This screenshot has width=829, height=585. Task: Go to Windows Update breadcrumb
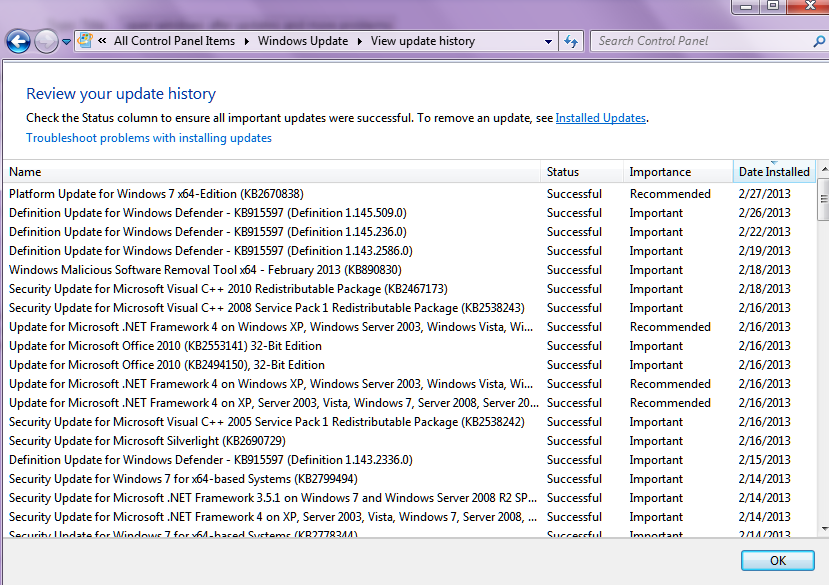[x=303, y=41]
